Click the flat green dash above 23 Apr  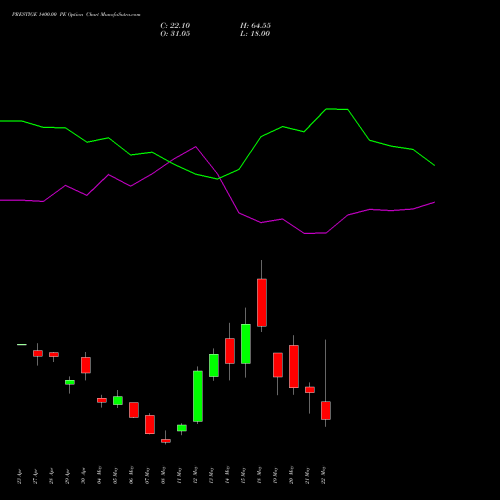click(x=22, y=344)
